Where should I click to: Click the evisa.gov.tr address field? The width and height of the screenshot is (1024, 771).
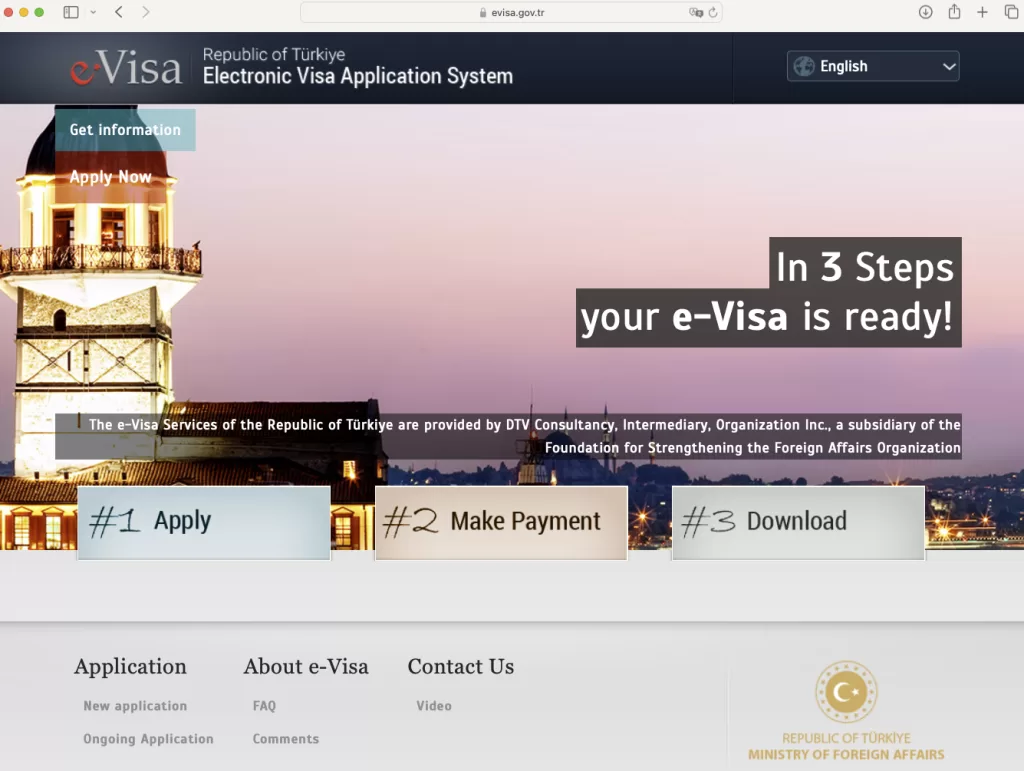511,12
